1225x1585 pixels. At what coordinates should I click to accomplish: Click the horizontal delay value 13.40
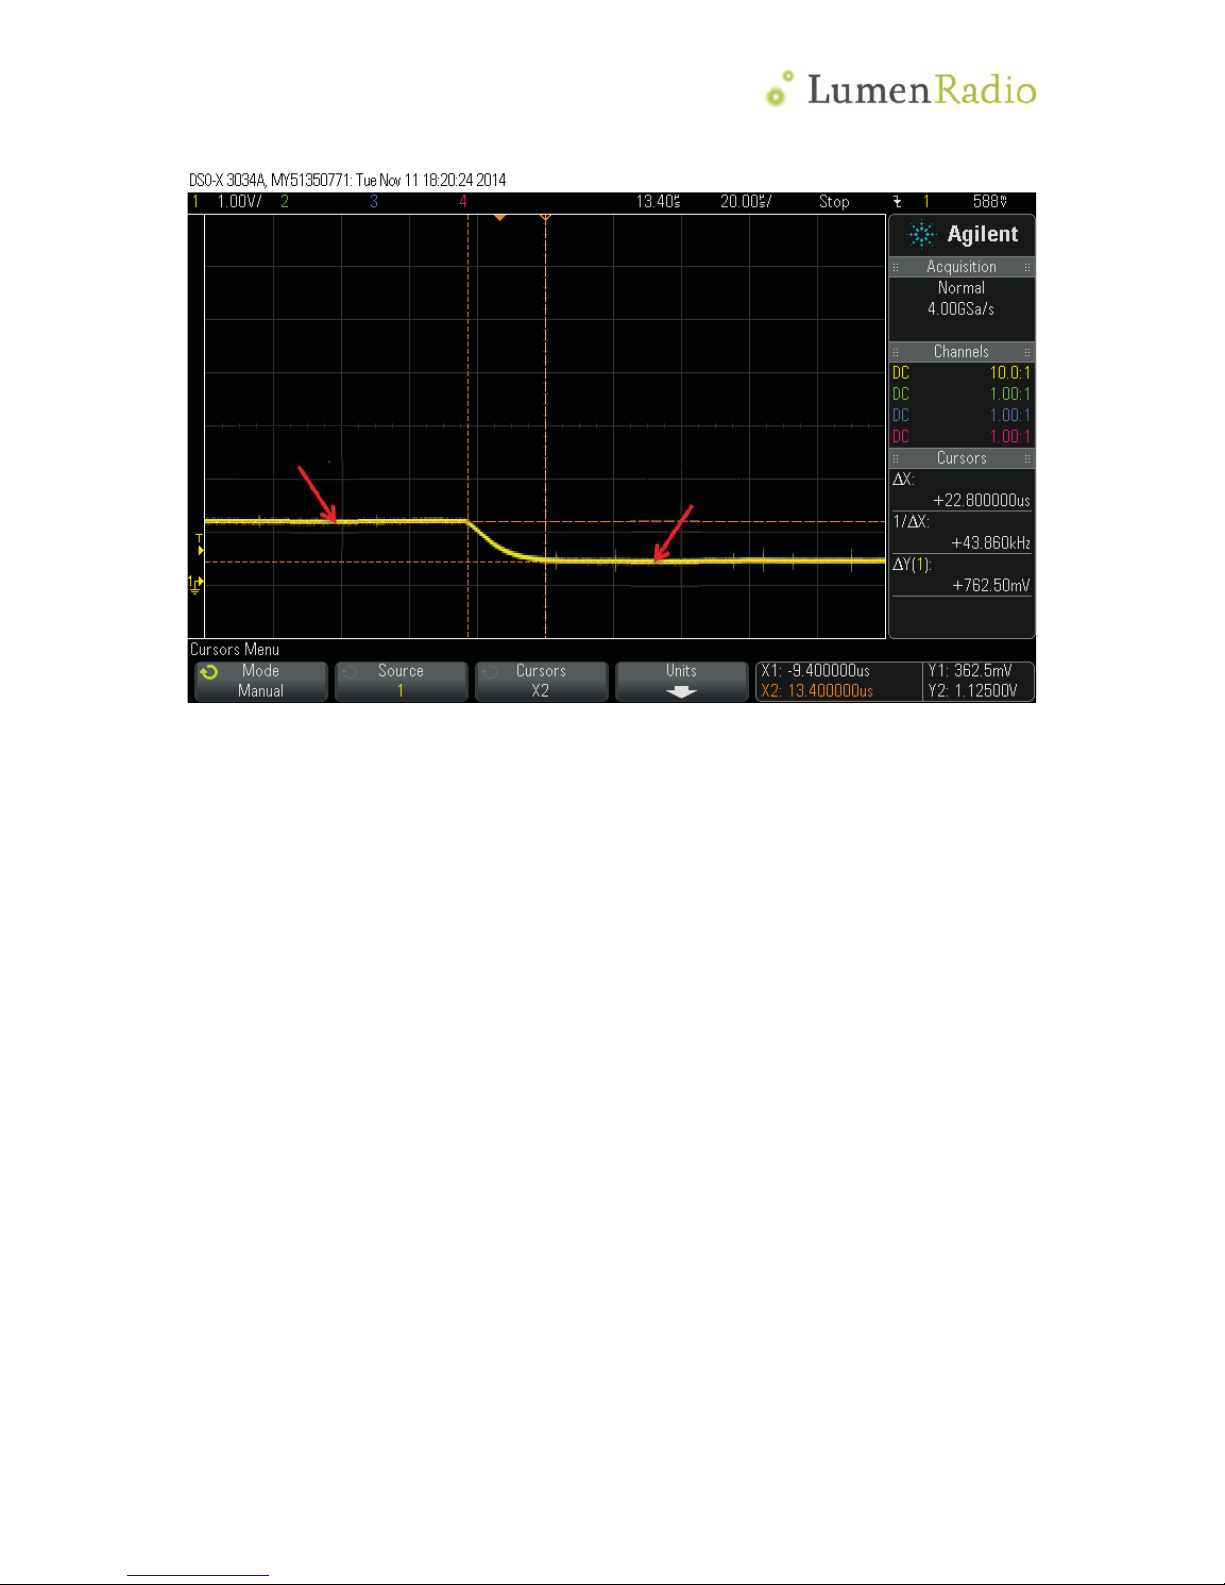pos(658,202)
